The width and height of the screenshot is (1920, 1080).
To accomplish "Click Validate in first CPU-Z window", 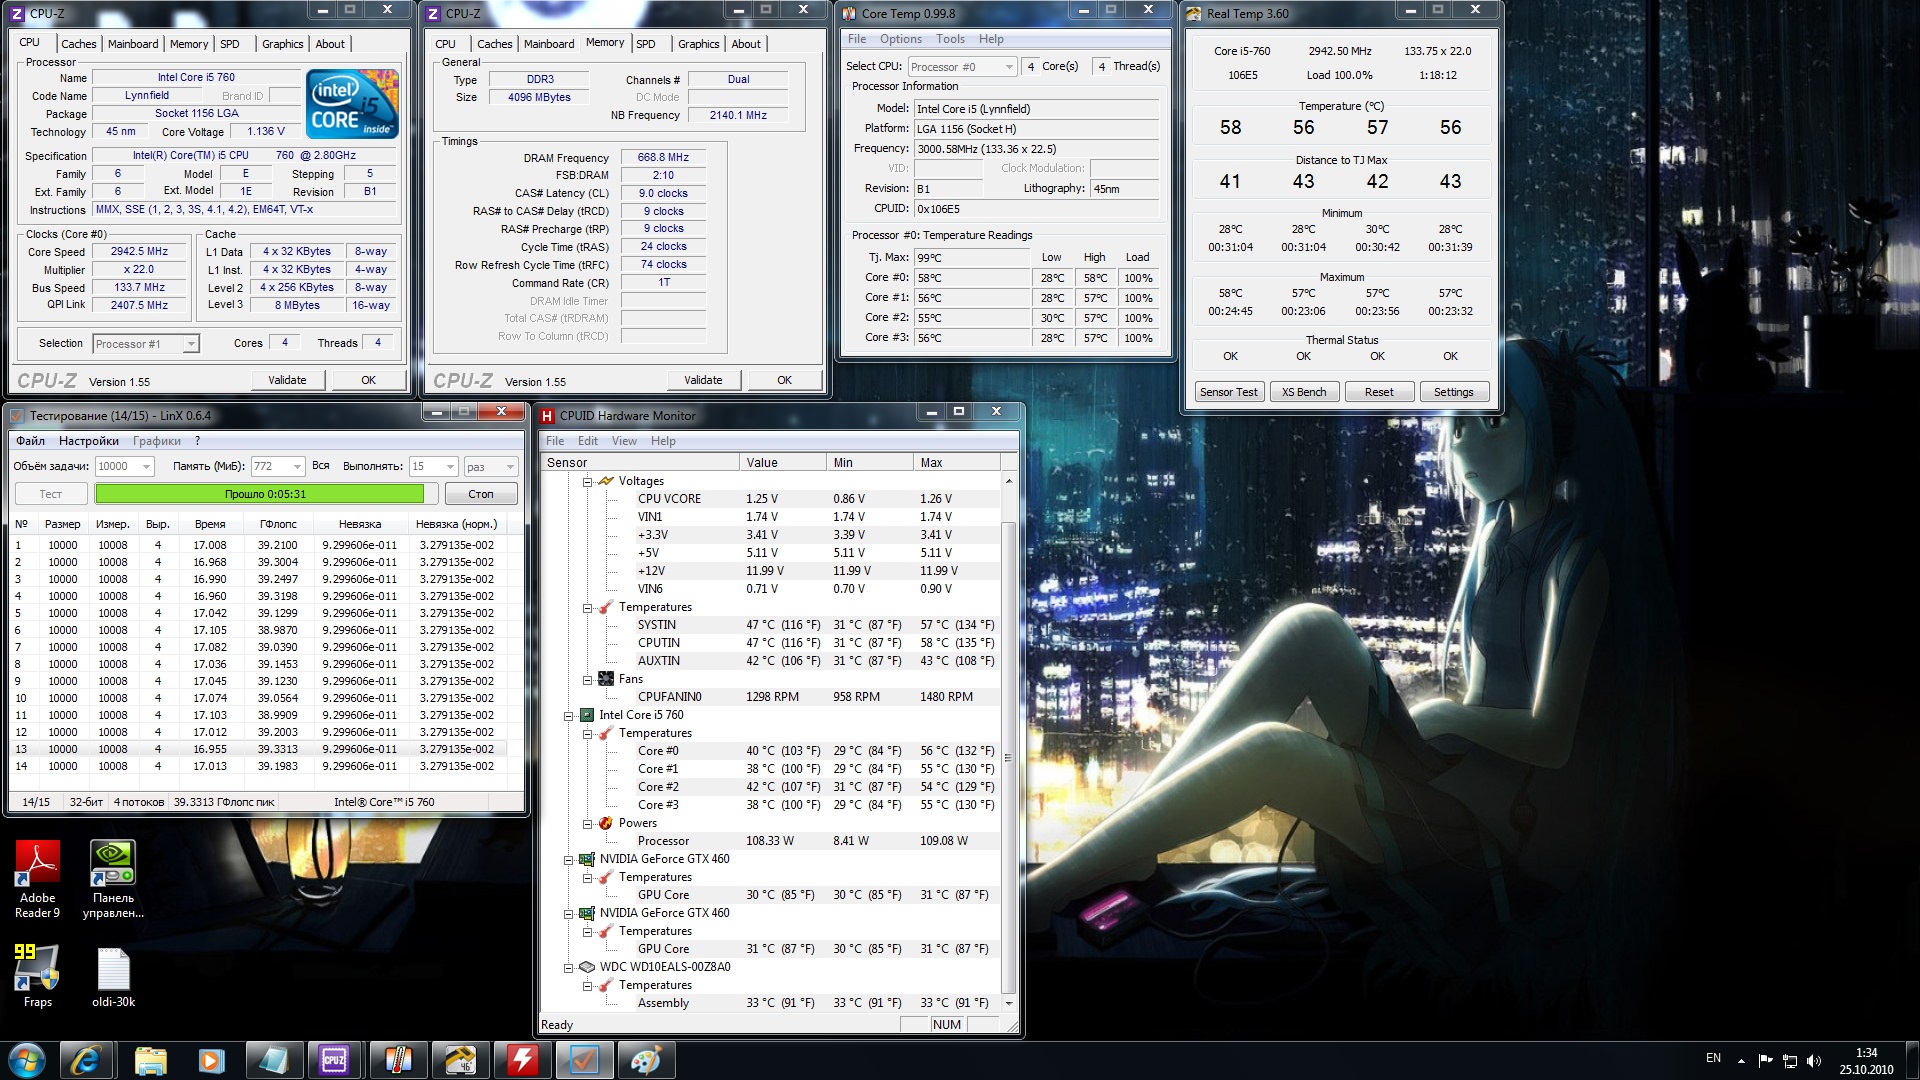I will (x=287, y=380).
